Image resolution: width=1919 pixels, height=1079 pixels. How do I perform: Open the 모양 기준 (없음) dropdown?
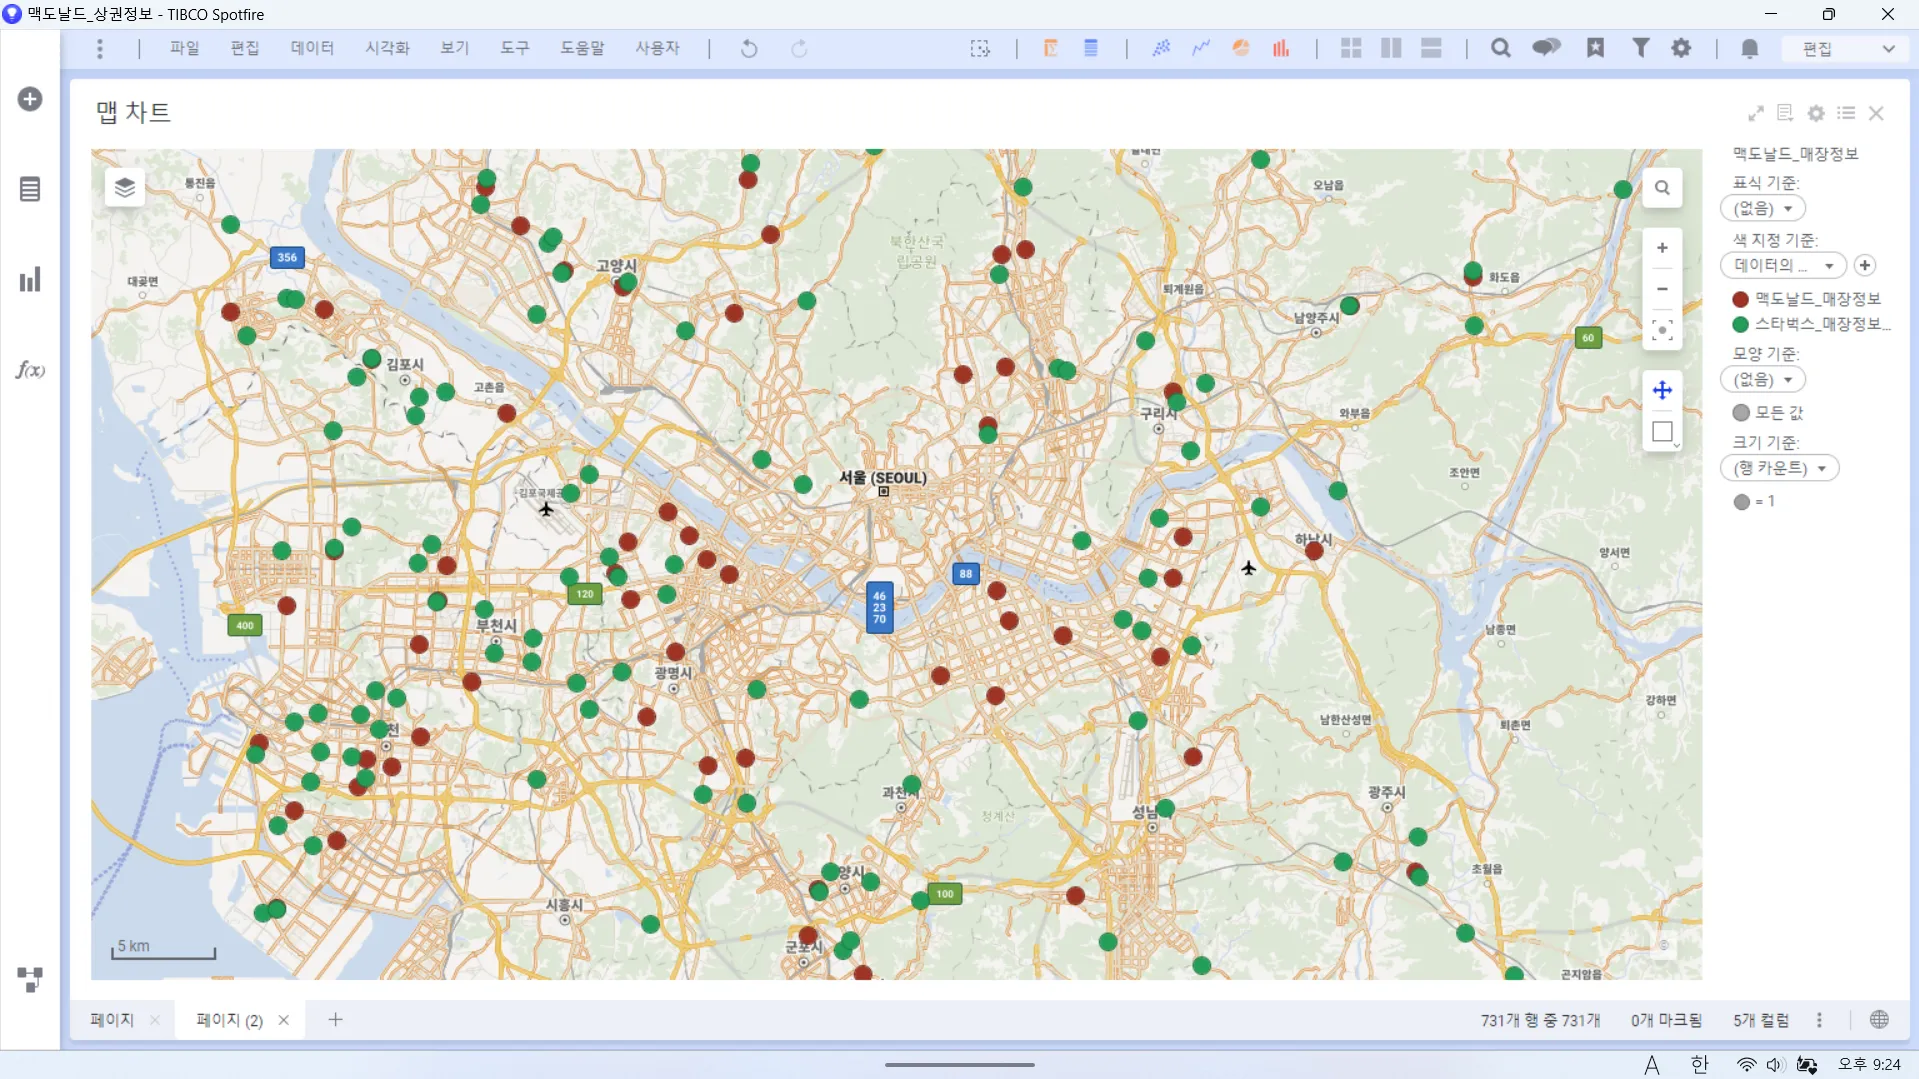(x=1762, y=380)
